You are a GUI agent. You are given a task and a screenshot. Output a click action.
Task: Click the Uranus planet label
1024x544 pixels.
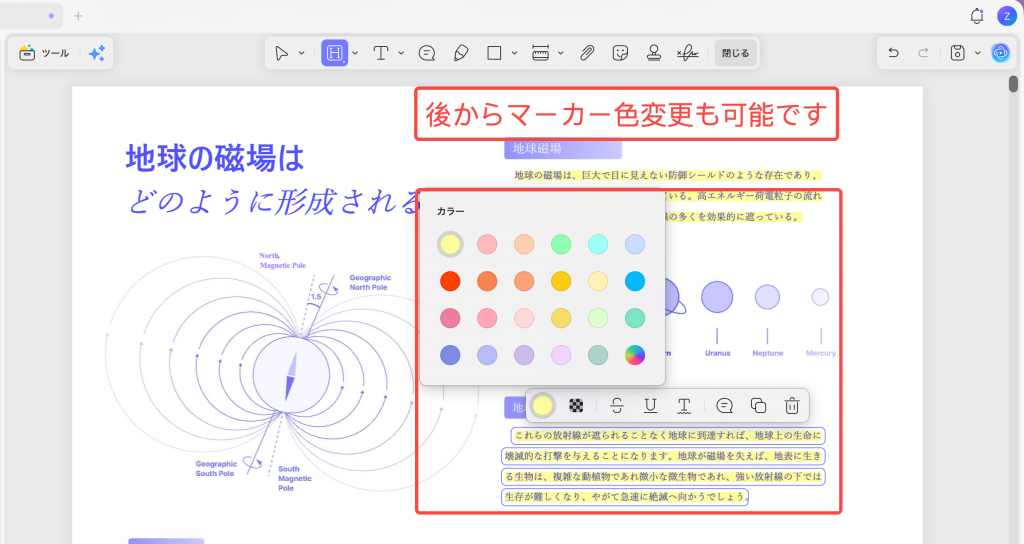coord(717,353)
